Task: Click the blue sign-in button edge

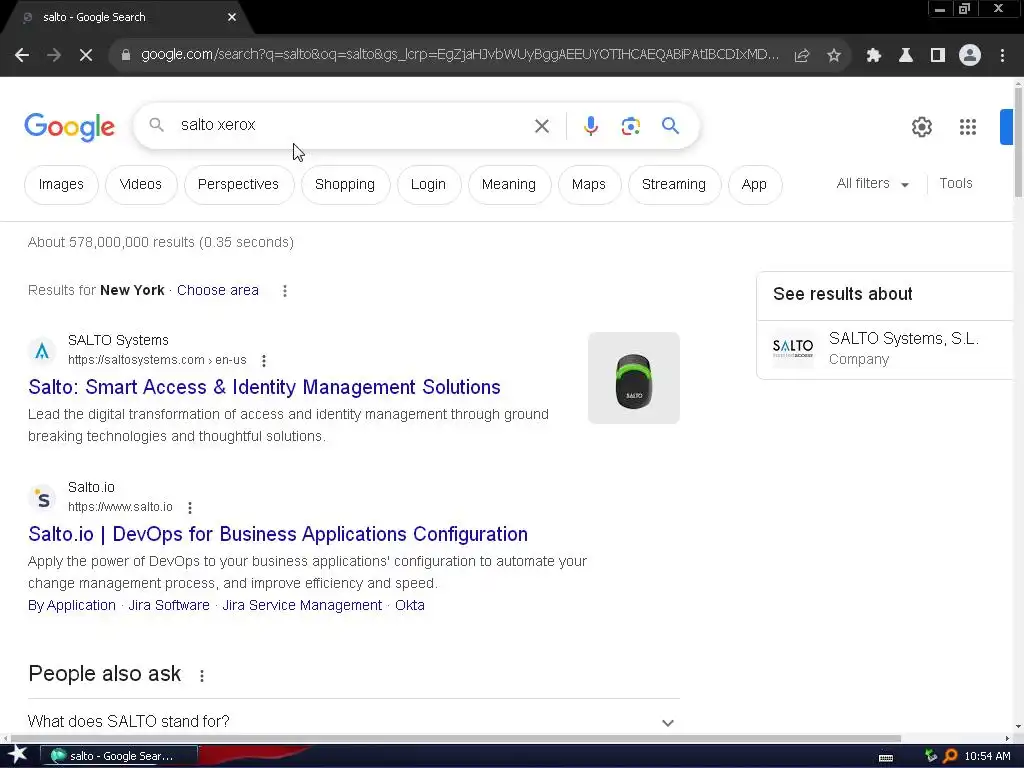Action: point(1006,127)
